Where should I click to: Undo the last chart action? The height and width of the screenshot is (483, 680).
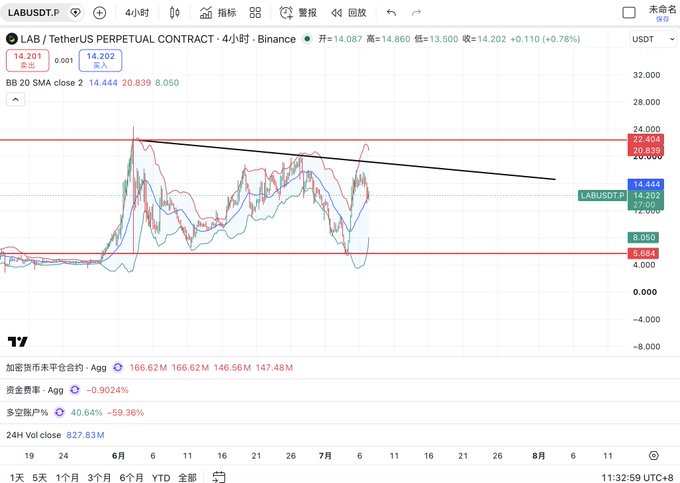click(391, 13)
